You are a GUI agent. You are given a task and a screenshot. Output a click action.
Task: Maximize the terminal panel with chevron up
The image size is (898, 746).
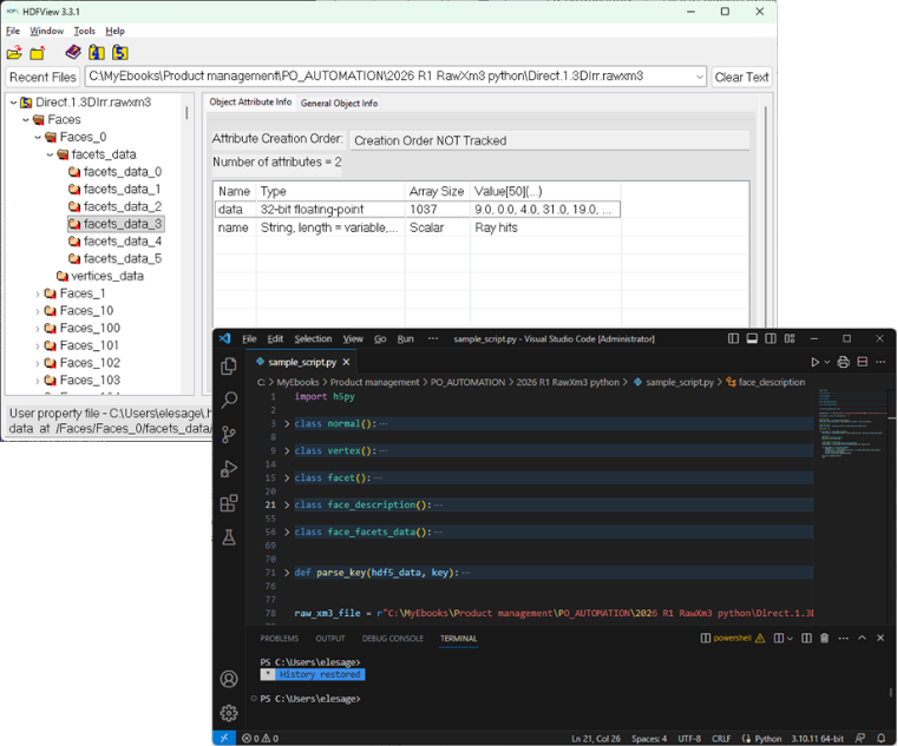click(x=862, y=638)
